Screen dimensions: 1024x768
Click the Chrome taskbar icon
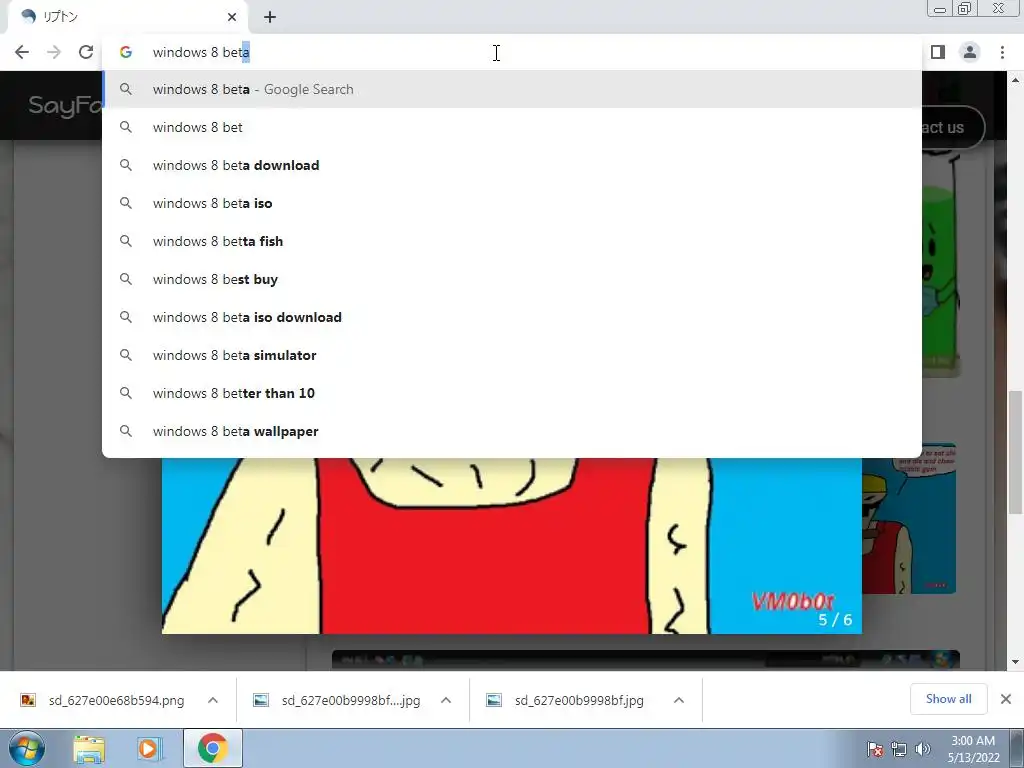[x=212, y=748]
